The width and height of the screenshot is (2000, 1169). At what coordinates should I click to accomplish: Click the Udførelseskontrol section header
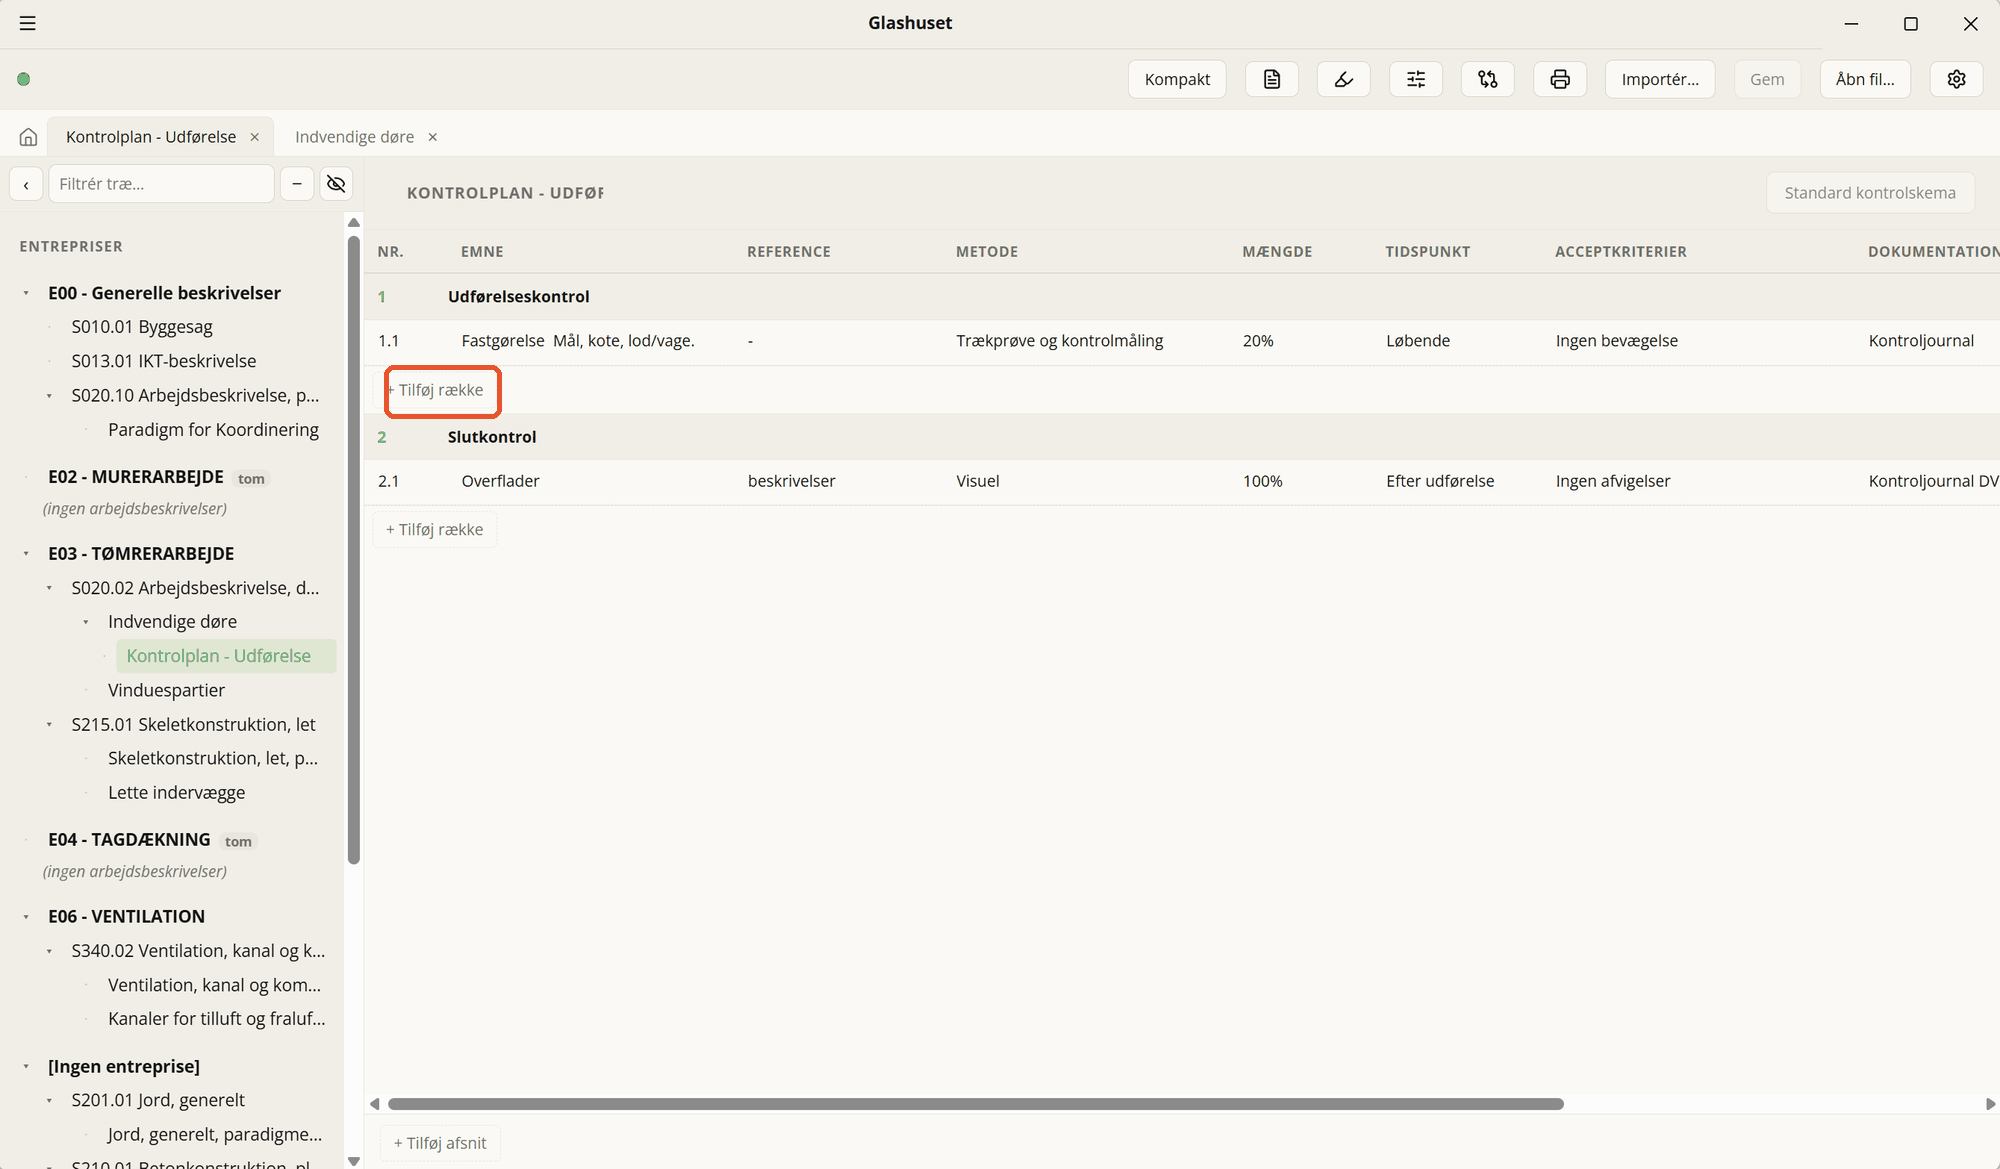(x=518, y=297)
